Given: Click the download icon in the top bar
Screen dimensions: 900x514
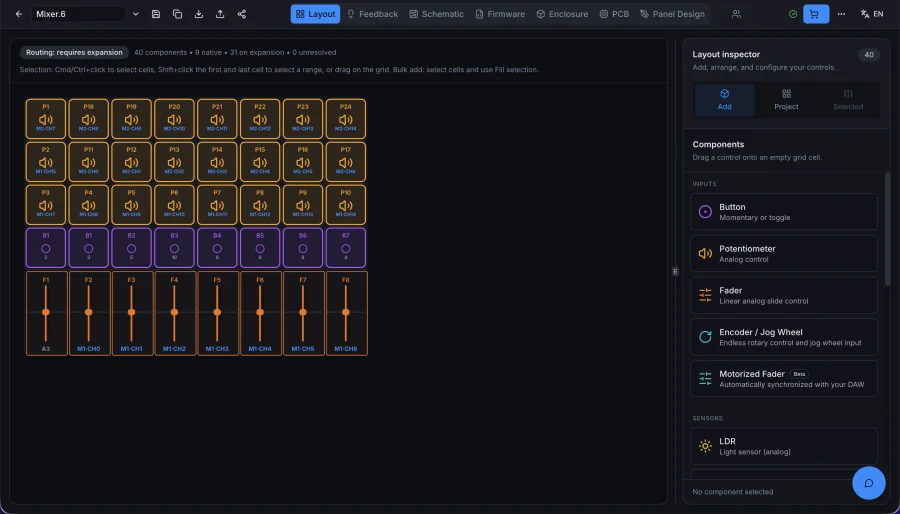Looking at the screenshot, I should pos(199,14).
